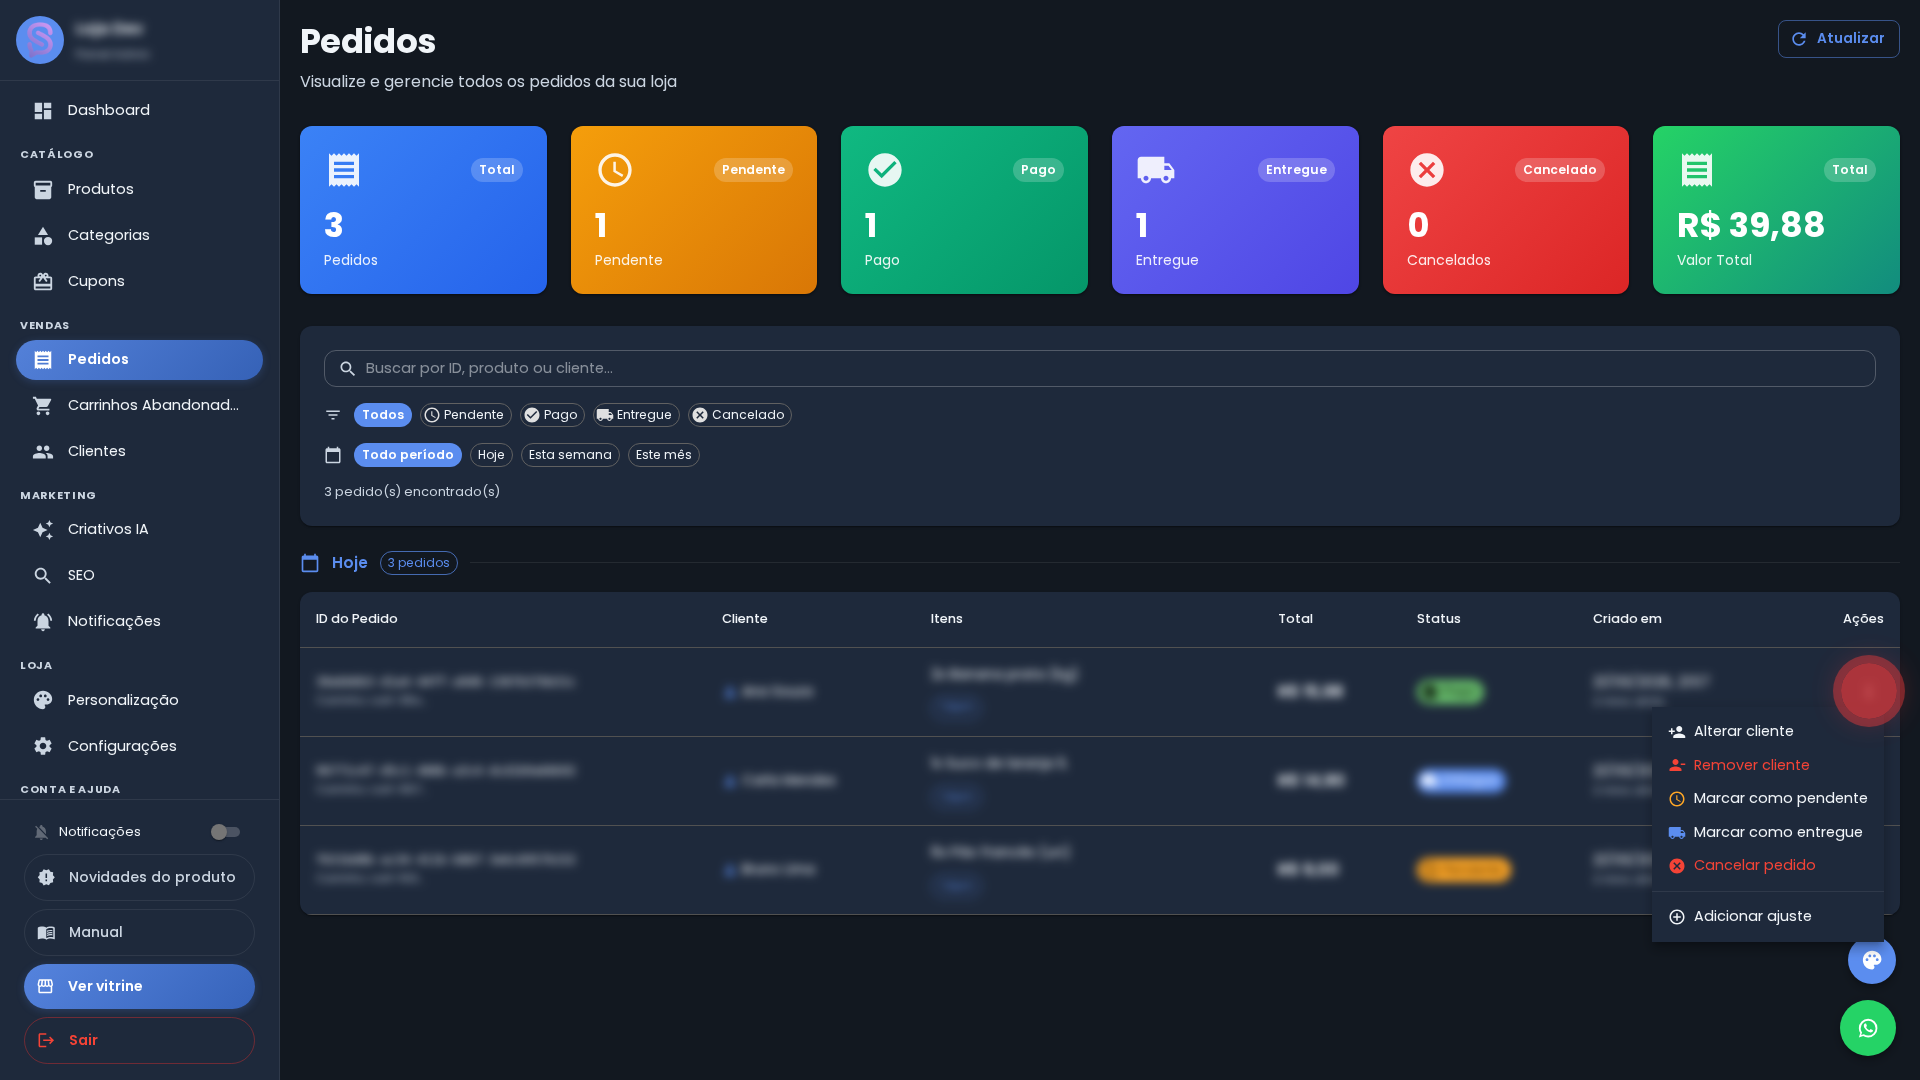This screenshot has width=1920, height=1080.
Task: Select Cancelar pedido from the actions menu
Action: (1767, 866)
